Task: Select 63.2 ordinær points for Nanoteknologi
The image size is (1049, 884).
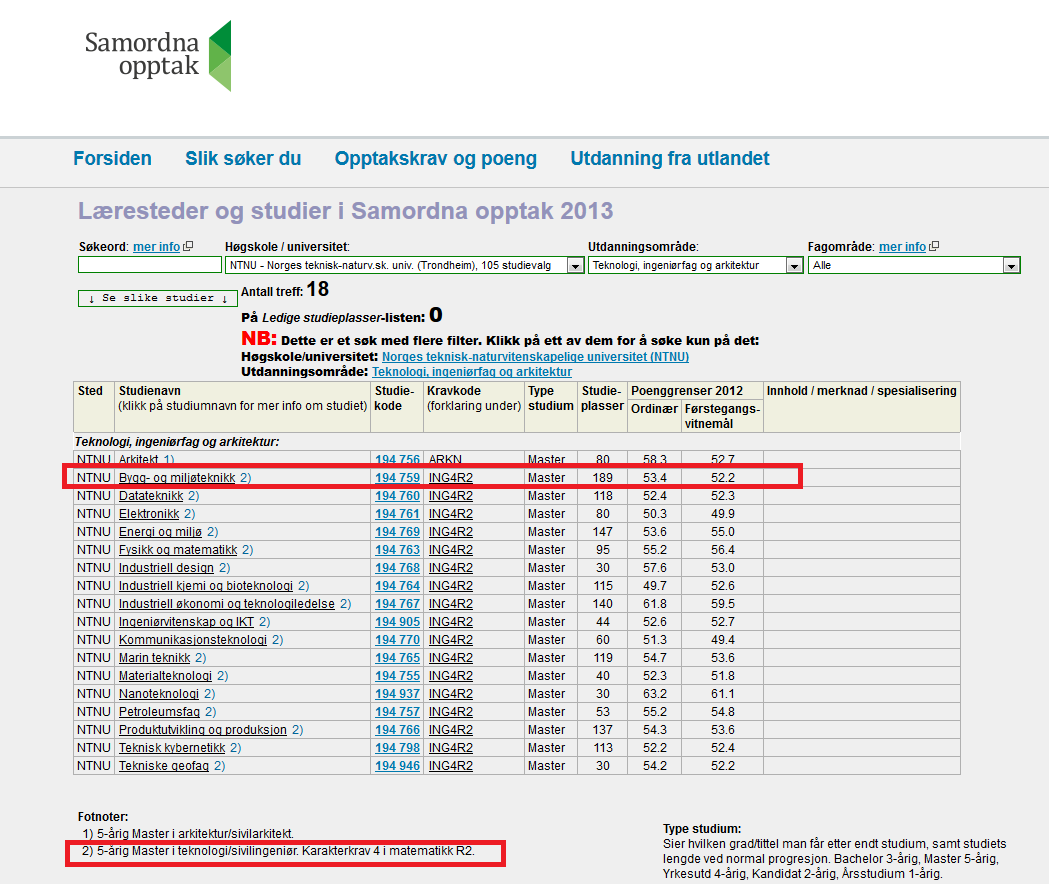Action: [655, 695]
